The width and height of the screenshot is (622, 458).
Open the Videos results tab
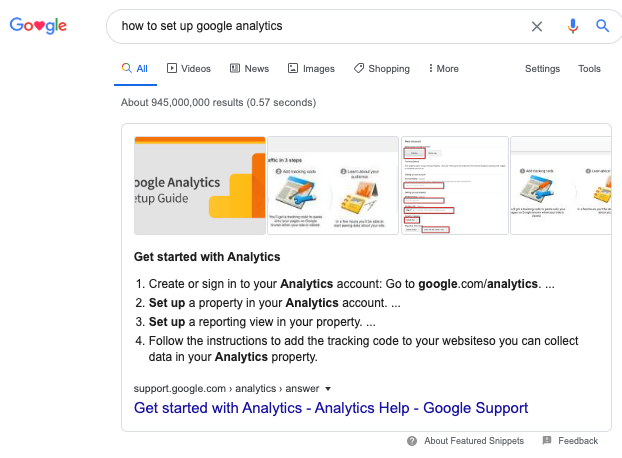point(189,69)
